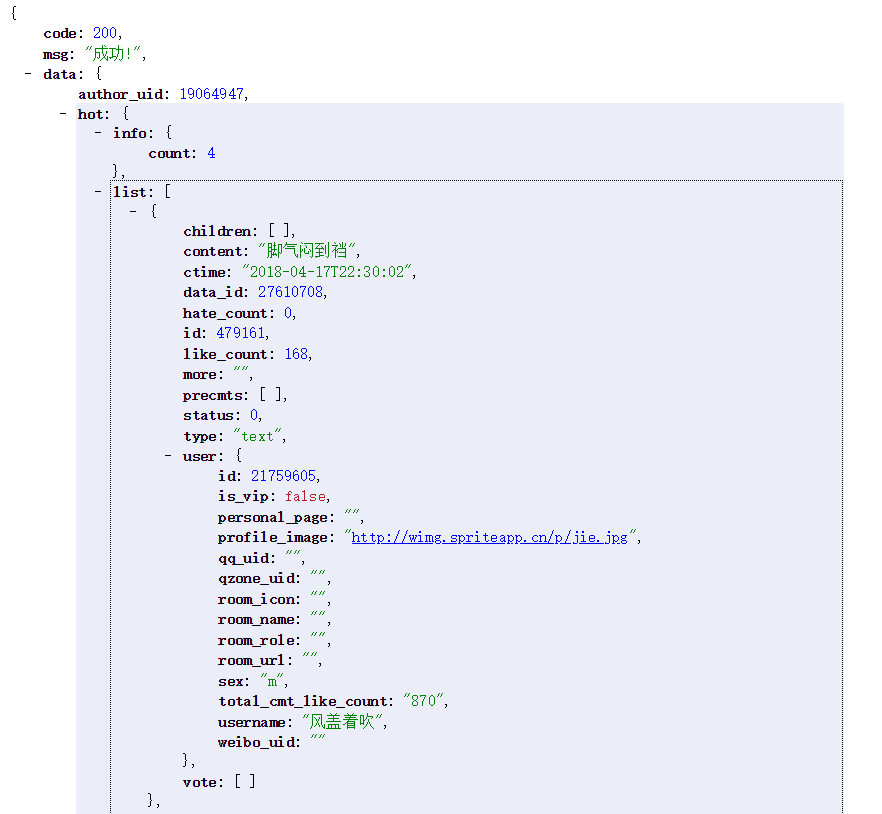Viewport: 882px width, 814px height.
Task: Click the room_role key label
Action: (256, 641)
